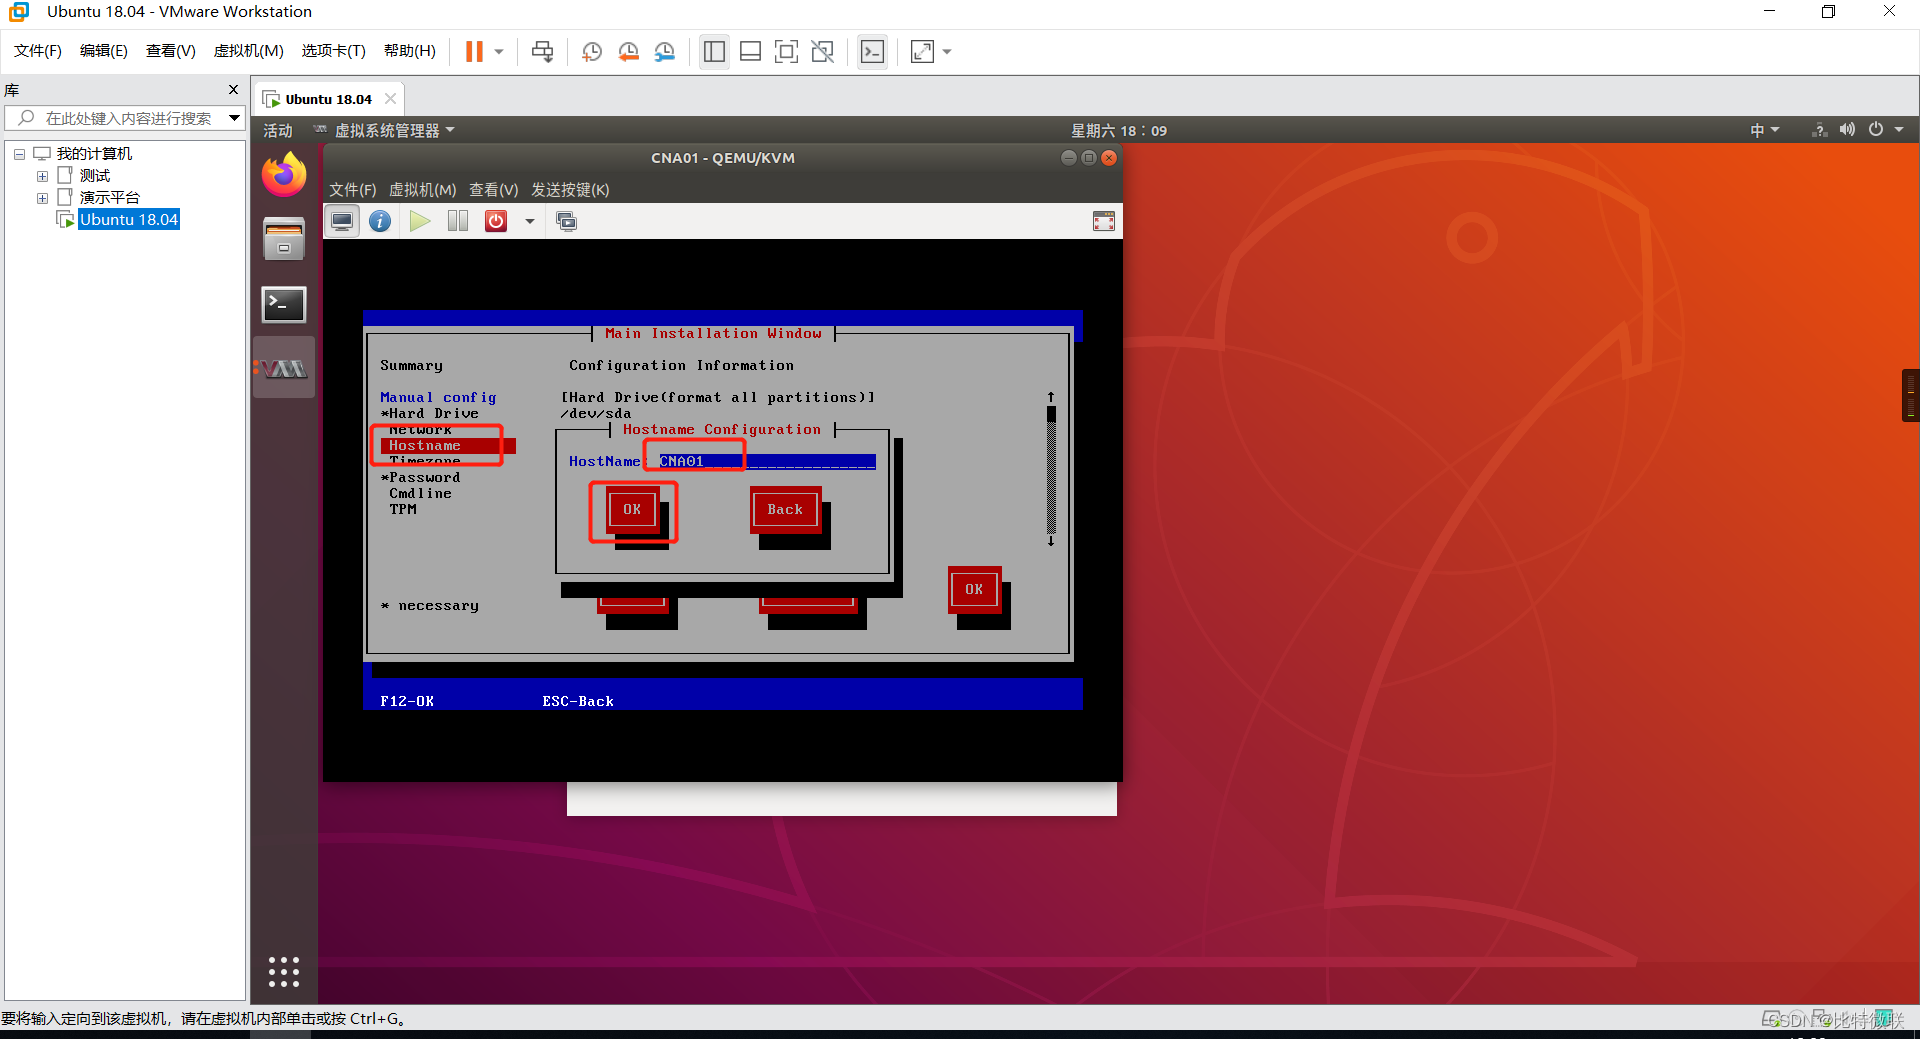Toggle the thumbnail bar view
Image resolution: width=1920 pixels, height=1039 pixels.
pos(750,51)
